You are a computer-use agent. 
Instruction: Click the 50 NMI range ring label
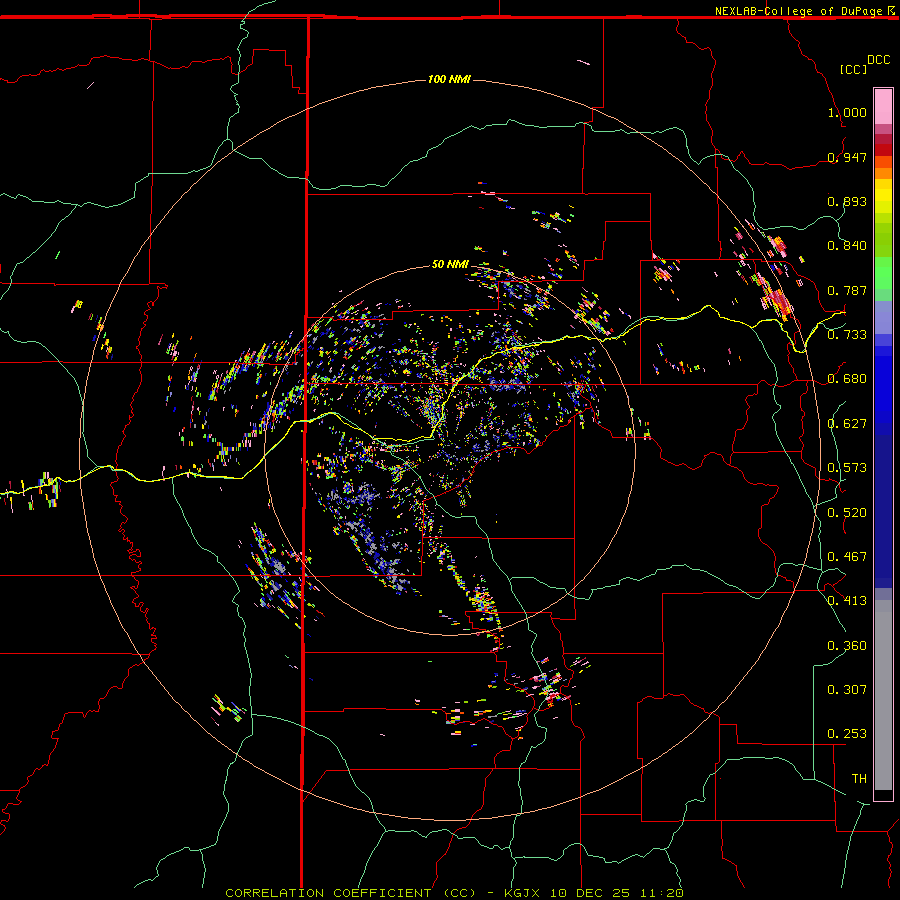(x=450, y=264)
